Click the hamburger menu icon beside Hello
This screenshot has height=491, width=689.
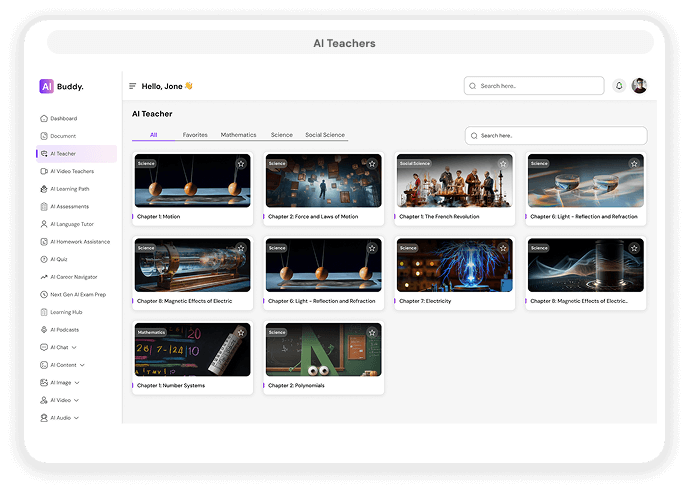(x=132, y=86)
